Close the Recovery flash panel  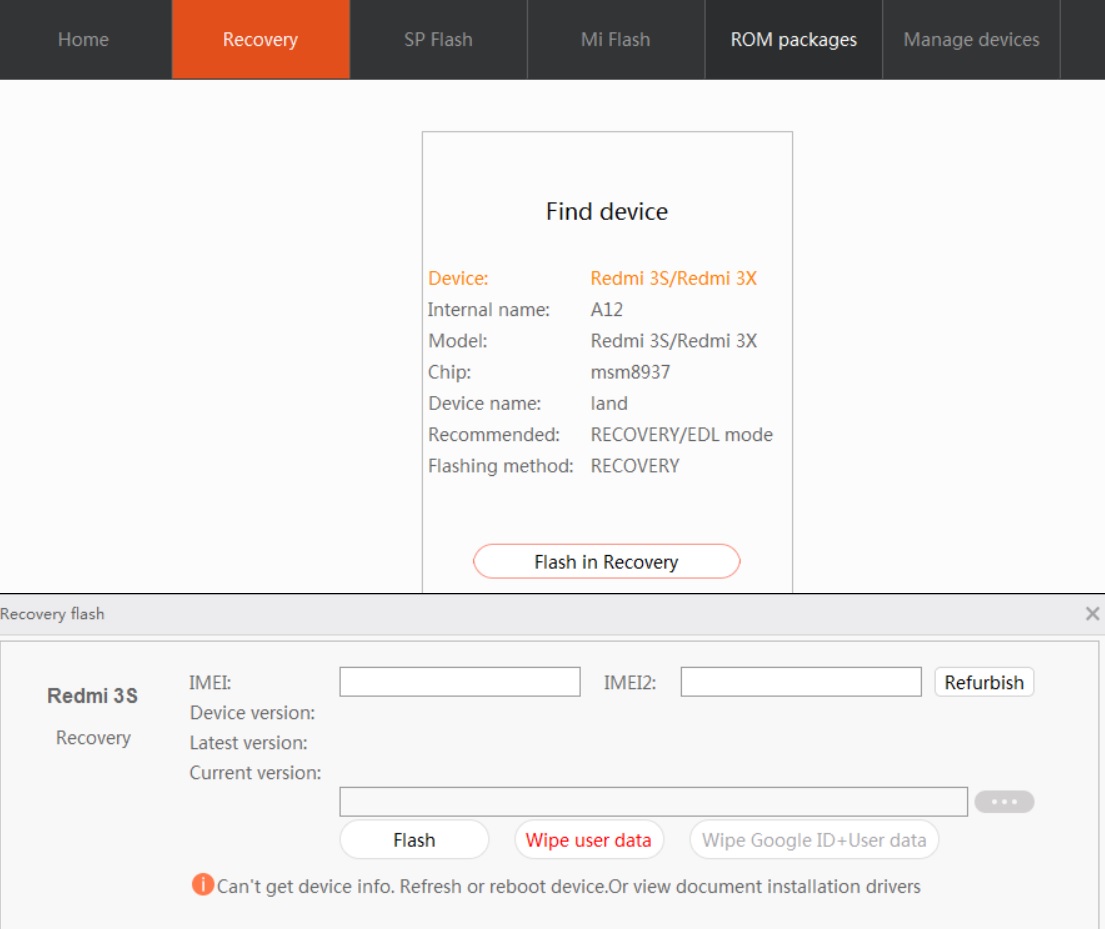click(1092, 614)
